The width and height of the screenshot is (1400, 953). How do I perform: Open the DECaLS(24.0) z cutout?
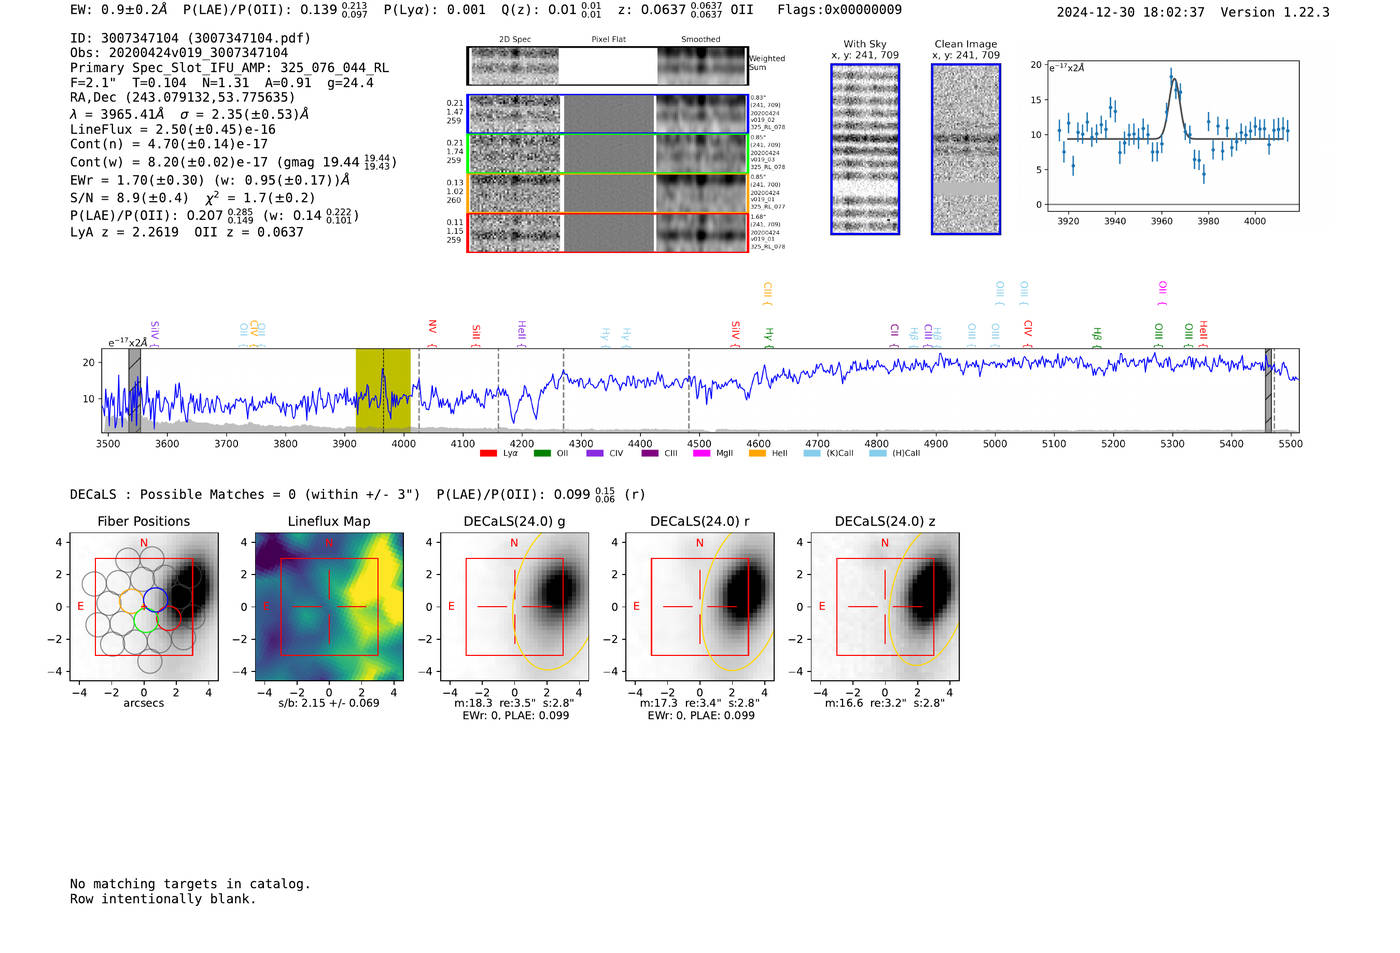coord(885,607)
